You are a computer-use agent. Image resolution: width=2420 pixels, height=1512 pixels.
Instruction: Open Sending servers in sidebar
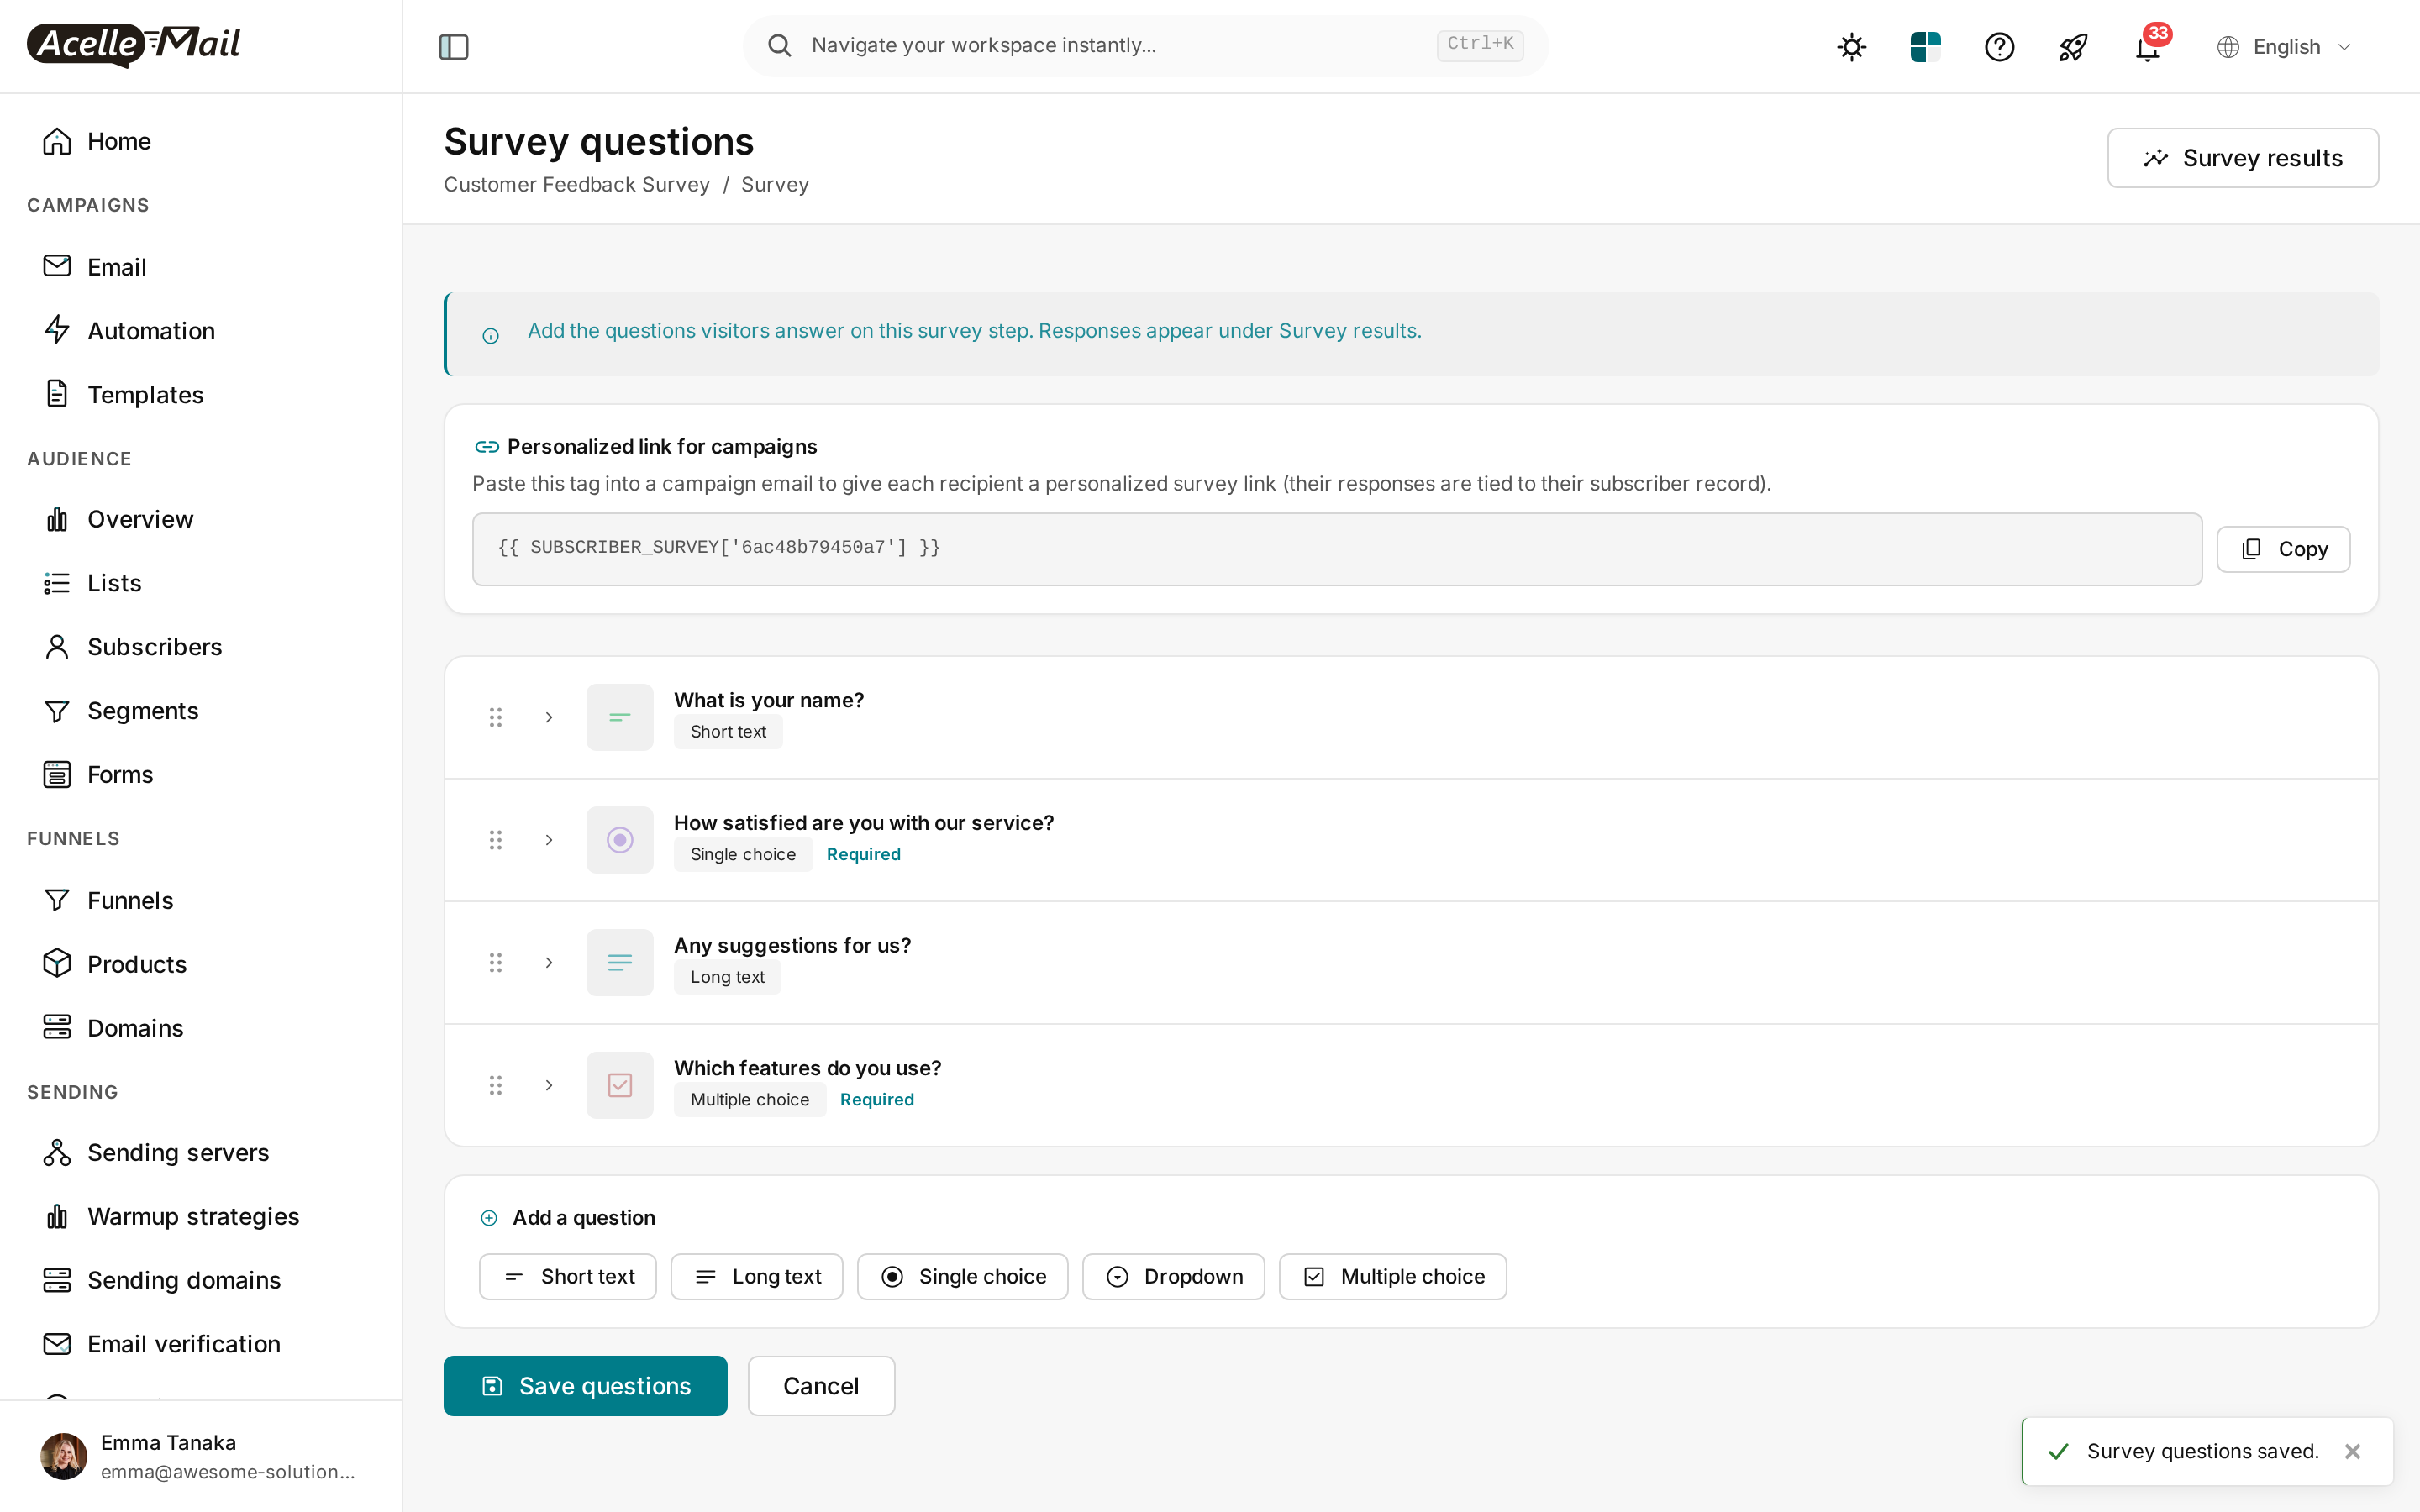[178, 1153]
